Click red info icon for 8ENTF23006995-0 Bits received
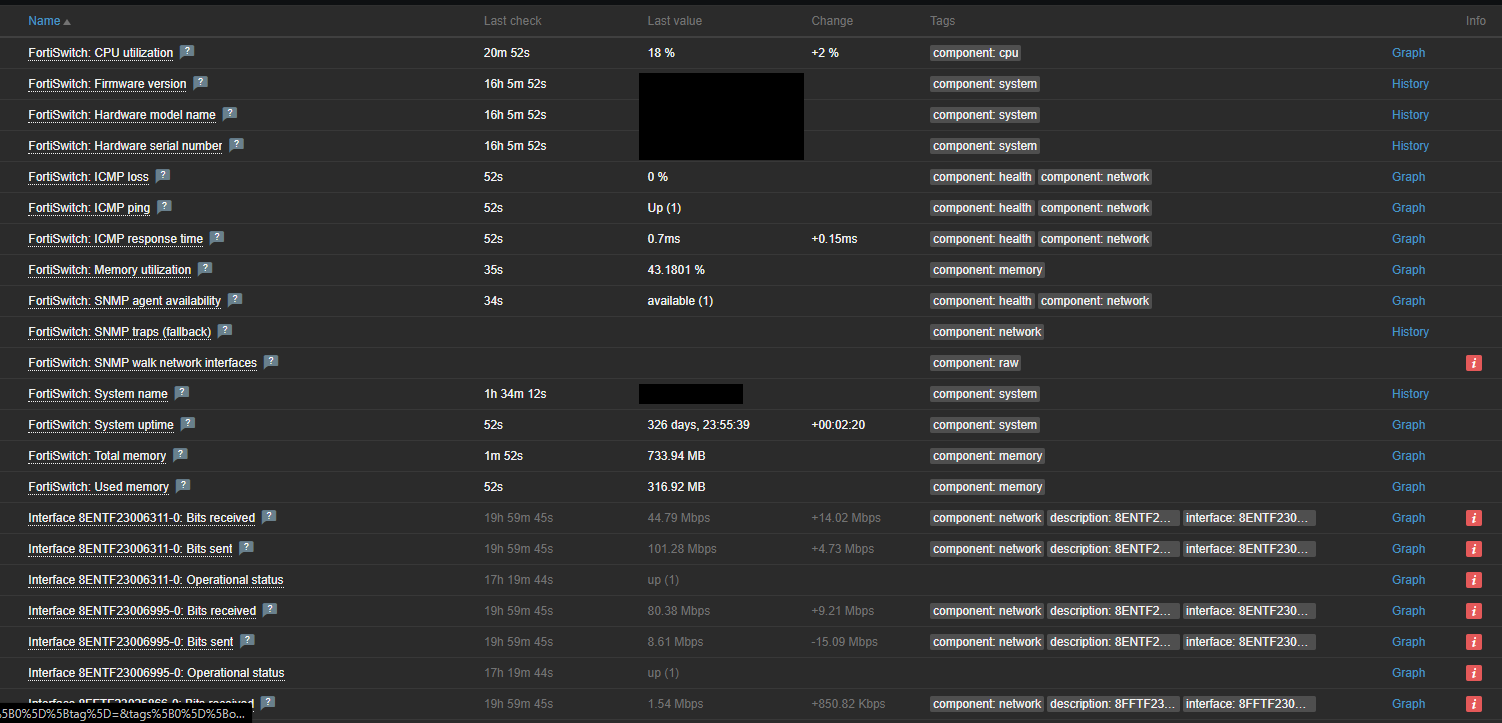 (x=1473, y=611)
